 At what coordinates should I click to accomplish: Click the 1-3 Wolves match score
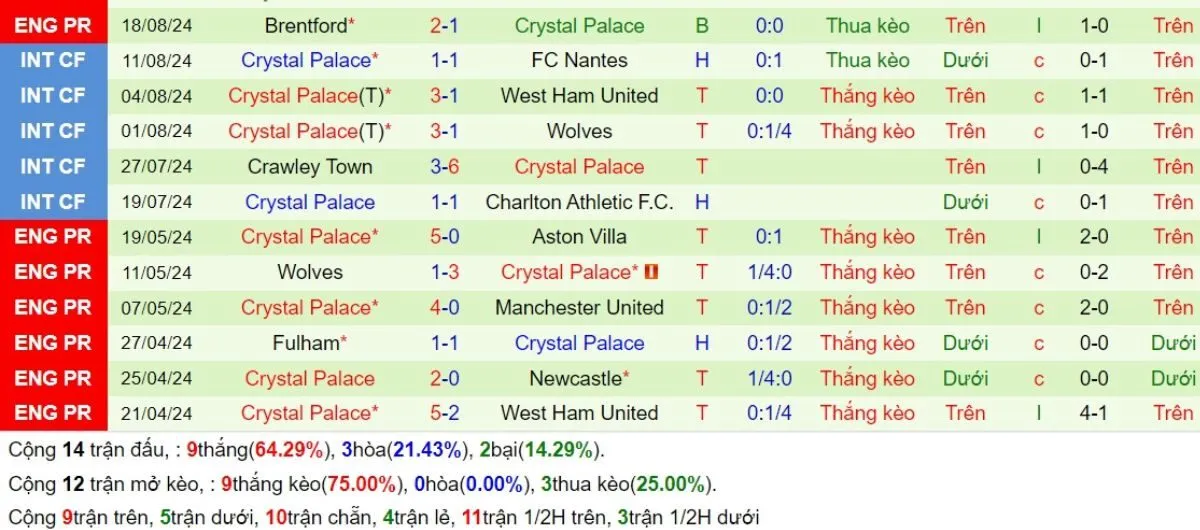(444, 272)
